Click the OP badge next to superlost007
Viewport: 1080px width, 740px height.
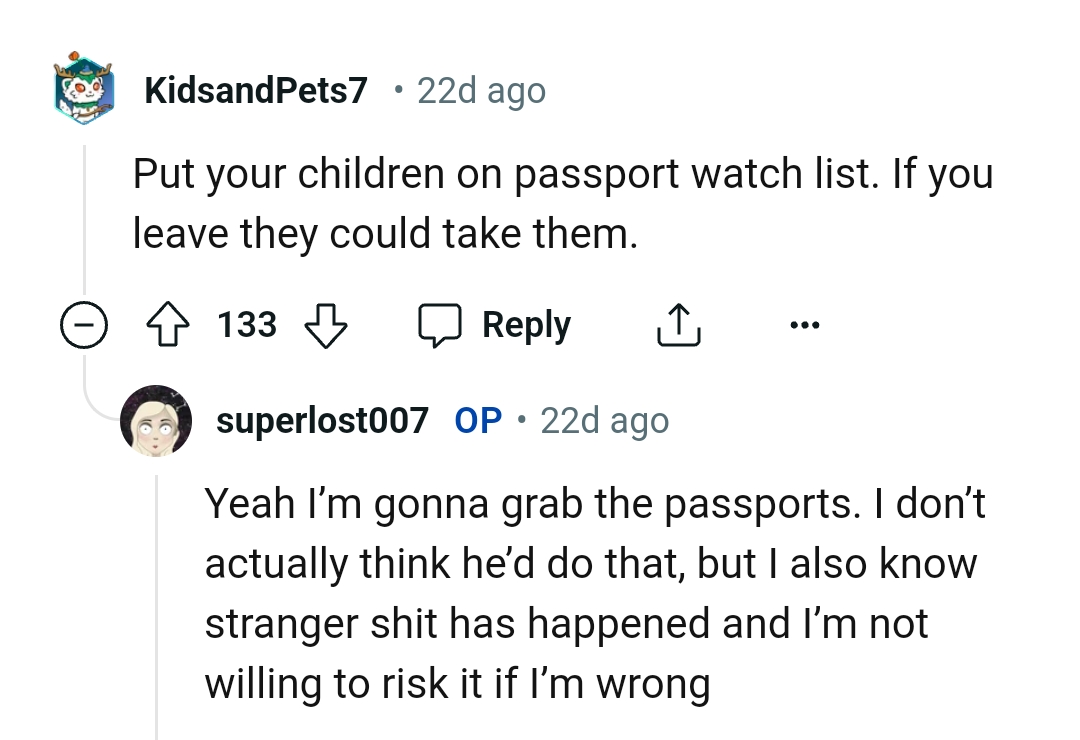[x=477, y=420]
